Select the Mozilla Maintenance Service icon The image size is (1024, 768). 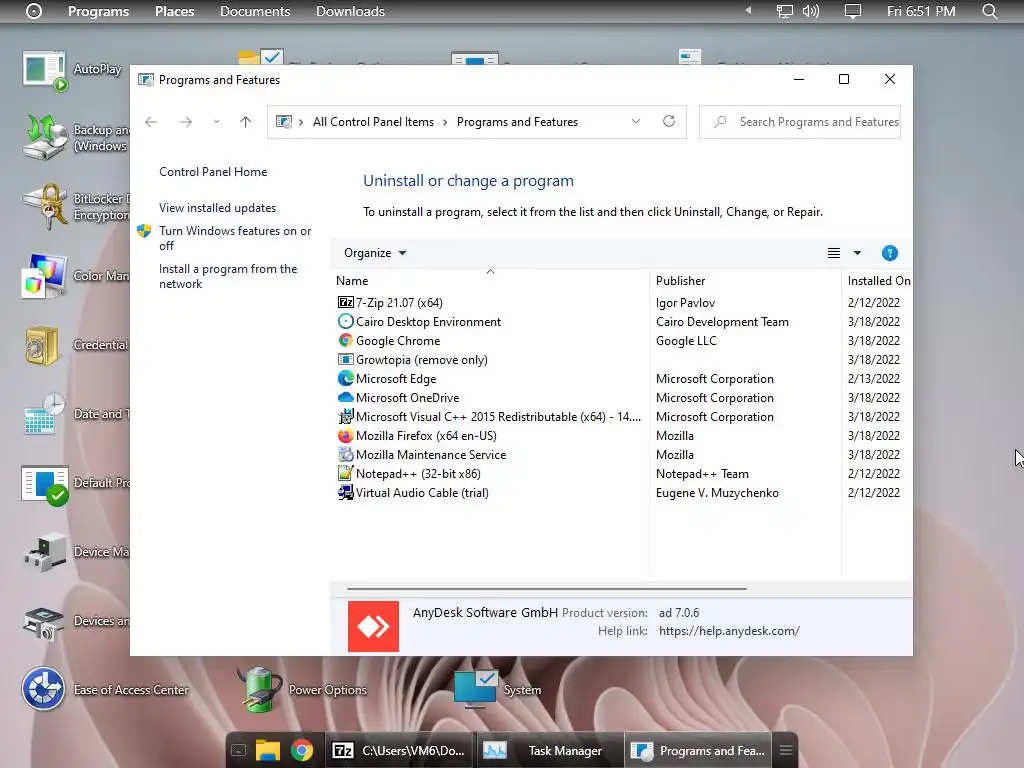[x=345, y=454]
